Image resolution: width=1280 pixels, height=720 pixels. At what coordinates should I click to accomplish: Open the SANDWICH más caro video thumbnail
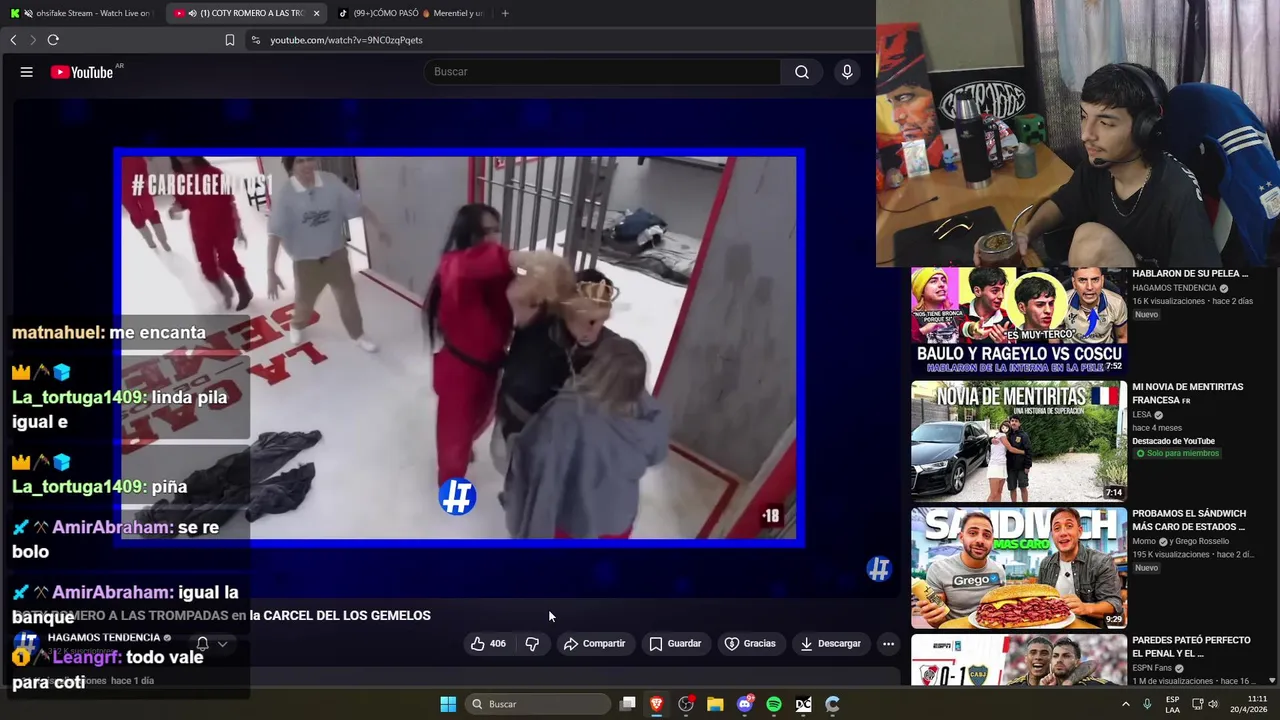click(1018, 568)
